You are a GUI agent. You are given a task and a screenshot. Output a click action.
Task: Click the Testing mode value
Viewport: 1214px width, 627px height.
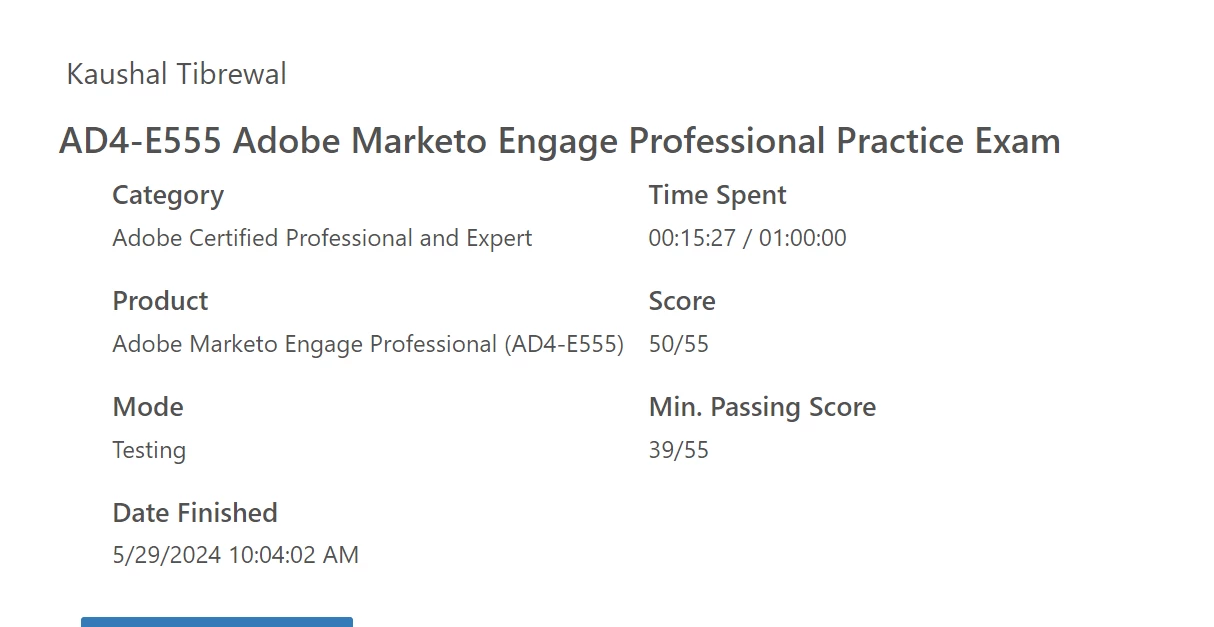pyautogui.click(x=149, y=451)
